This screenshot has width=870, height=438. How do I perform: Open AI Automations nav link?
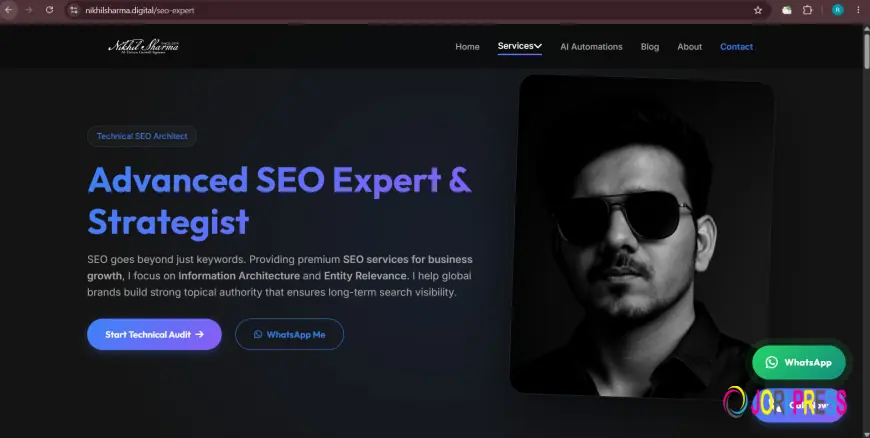click(x=591, y=47)
